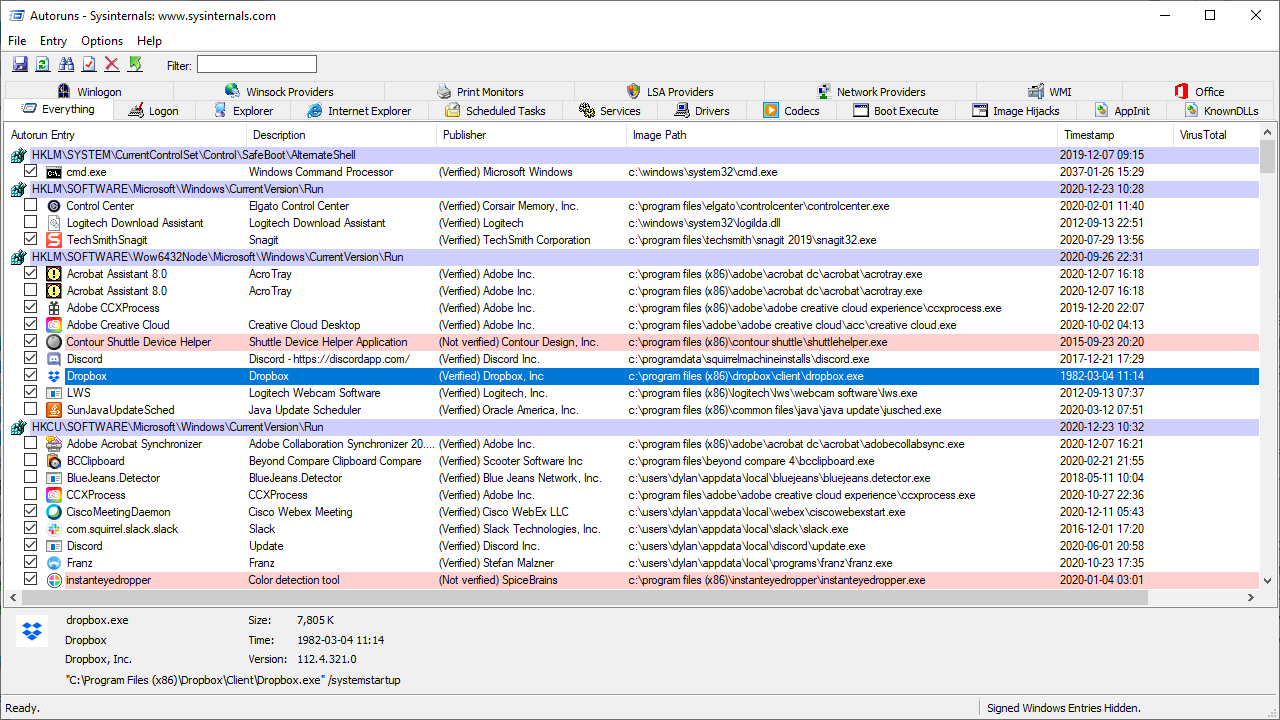The width and height of the screenshot is (1280, 720).
Task: Click the SunJavaUpdateSched entry icon
Action: pyautogui.click(x=54, y=410)
